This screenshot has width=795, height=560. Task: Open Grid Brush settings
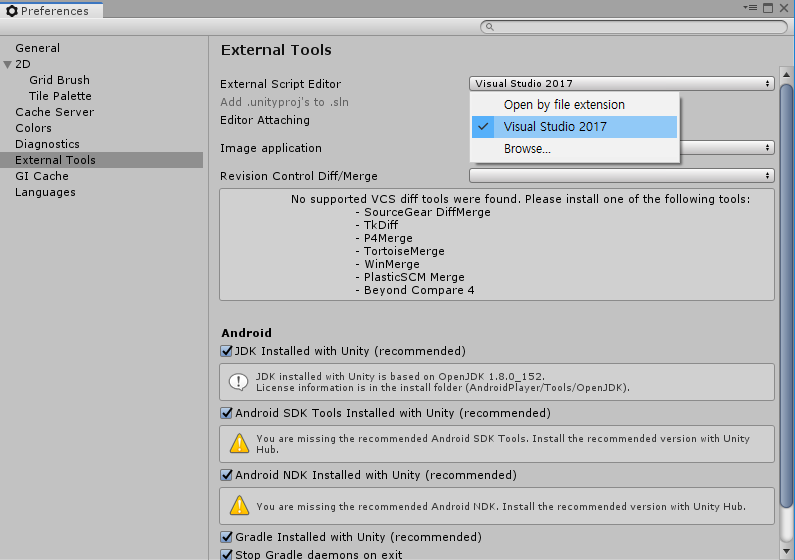pos(59,80)
